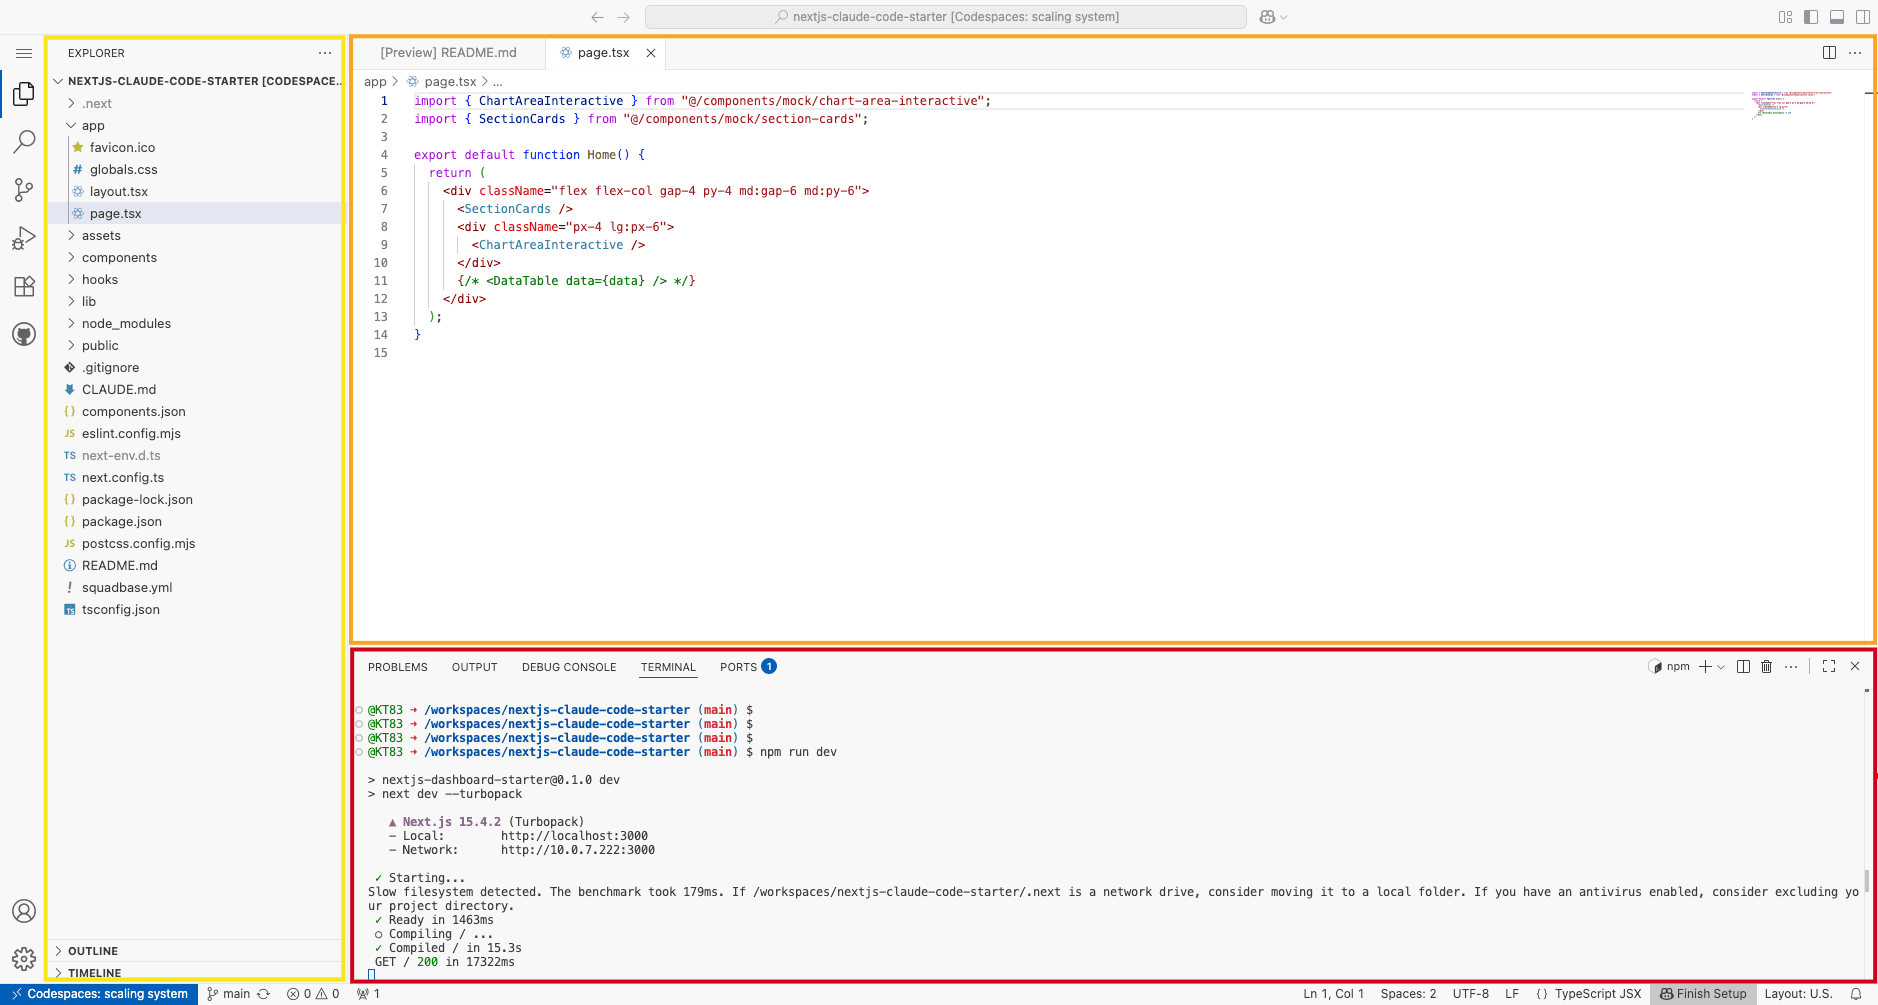Click the Codespaces remote indicator
Screen dimensions: 1878x1005
pos(99,994)
